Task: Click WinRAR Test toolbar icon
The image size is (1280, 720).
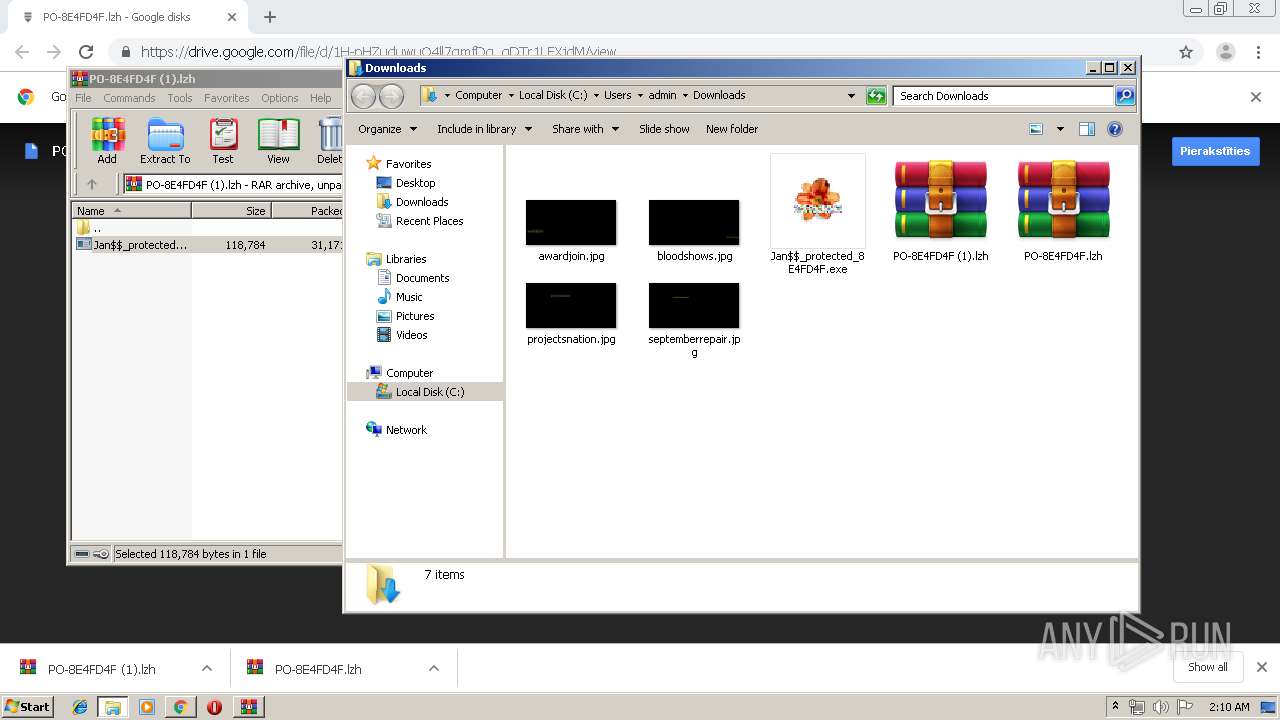Action: (x=223, y=140)
